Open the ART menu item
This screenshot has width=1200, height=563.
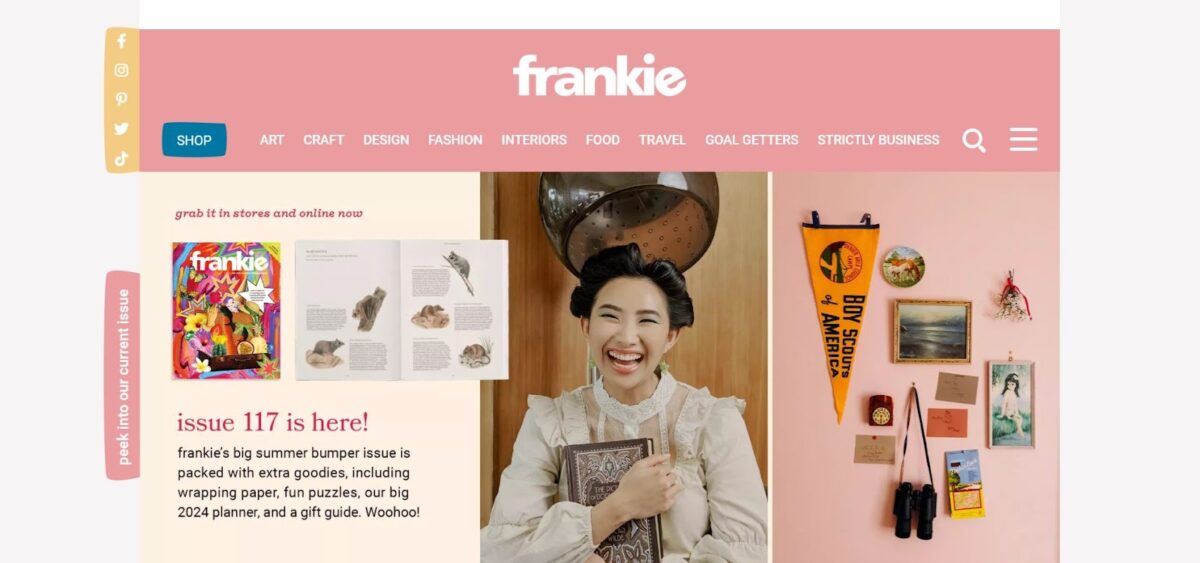coord(272,140)
